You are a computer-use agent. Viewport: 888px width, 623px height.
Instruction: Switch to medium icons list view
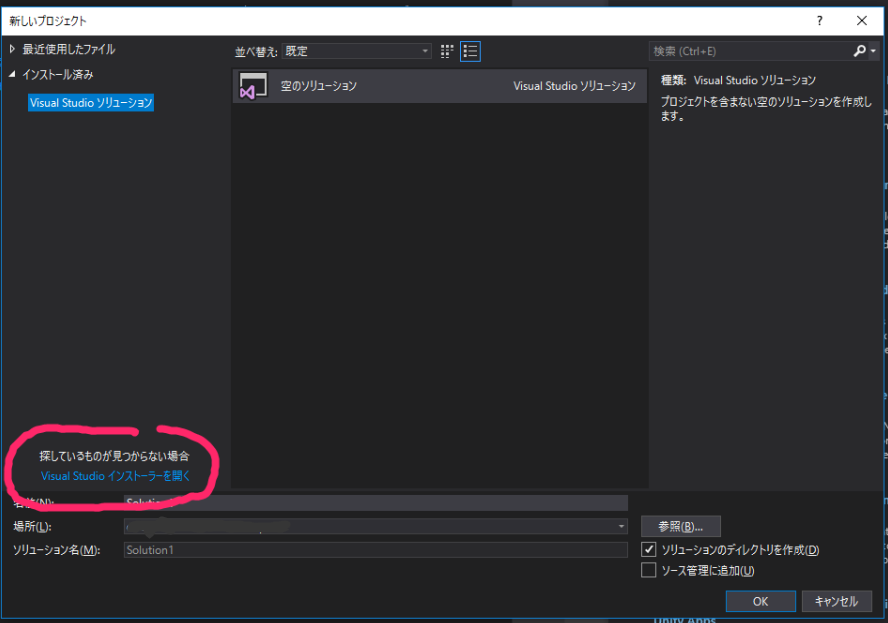[x=470, y=52]
